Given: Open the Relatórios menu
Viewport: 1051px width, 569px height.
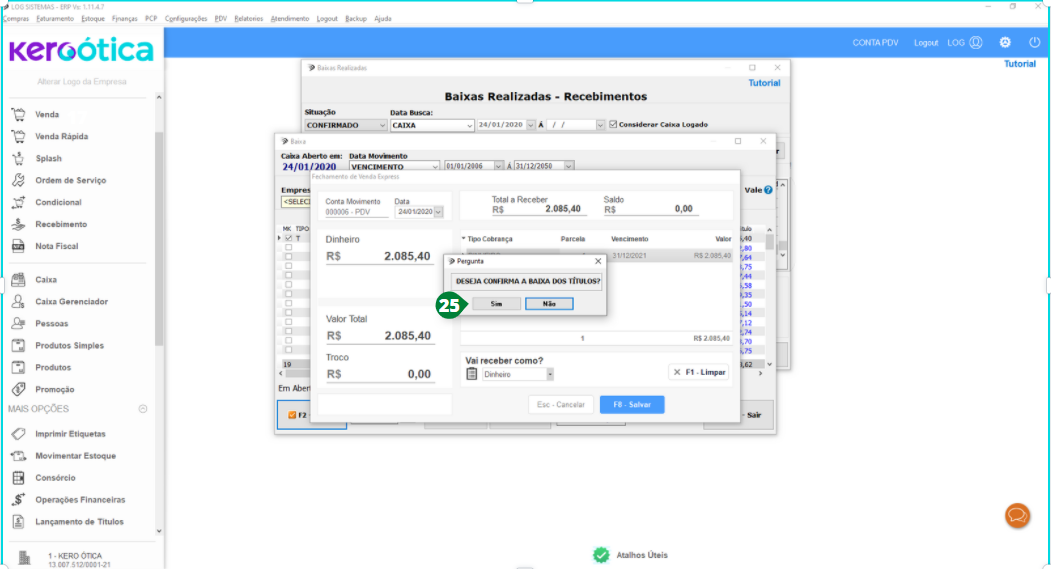Looking at the screenshot, I should [x=249, y=19].
